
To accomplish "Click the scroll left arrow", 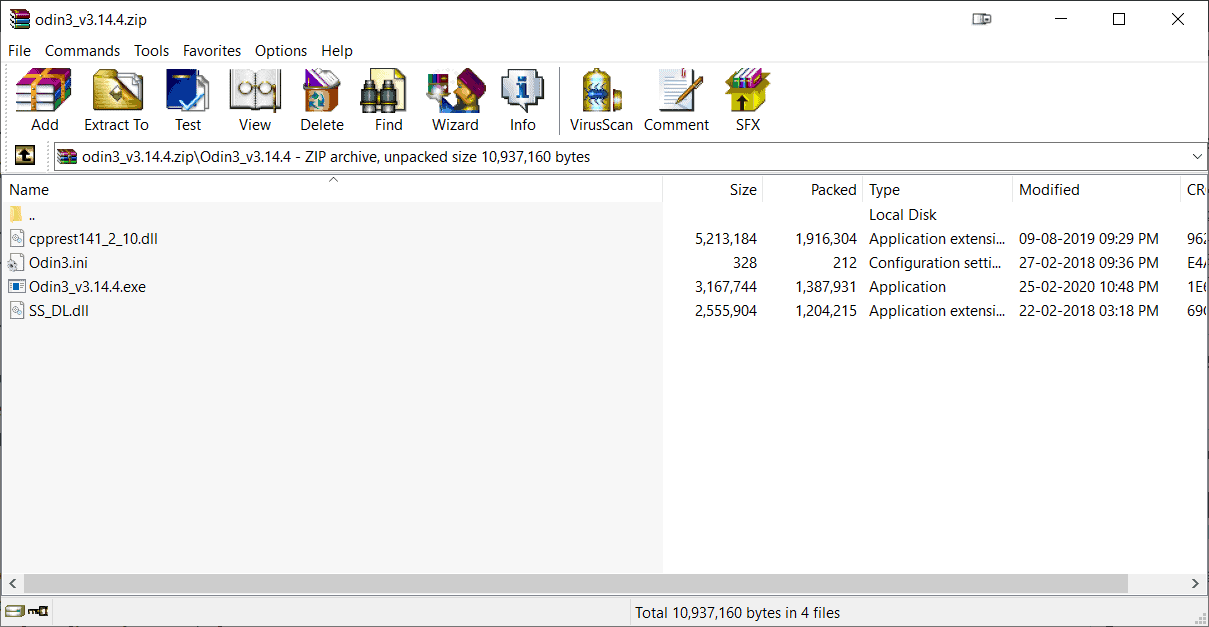I will pos(12,583).
